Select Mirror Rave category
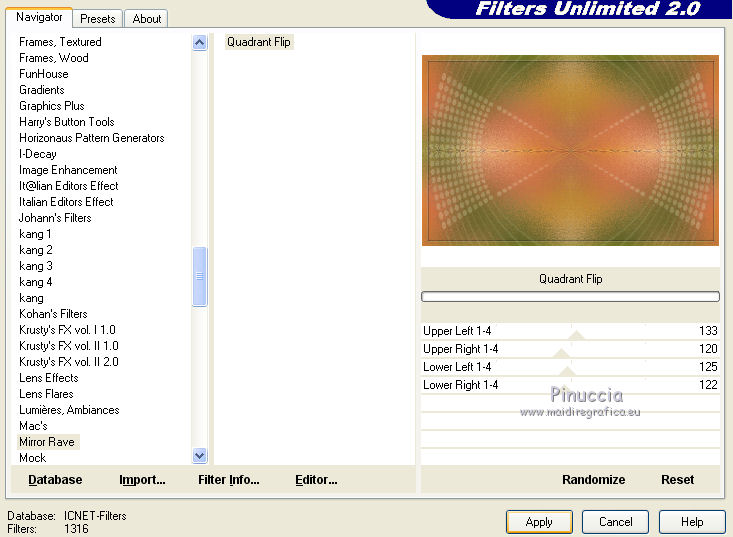Image resolution: width=733 pixels, height=537 pixels. (47, 442)
